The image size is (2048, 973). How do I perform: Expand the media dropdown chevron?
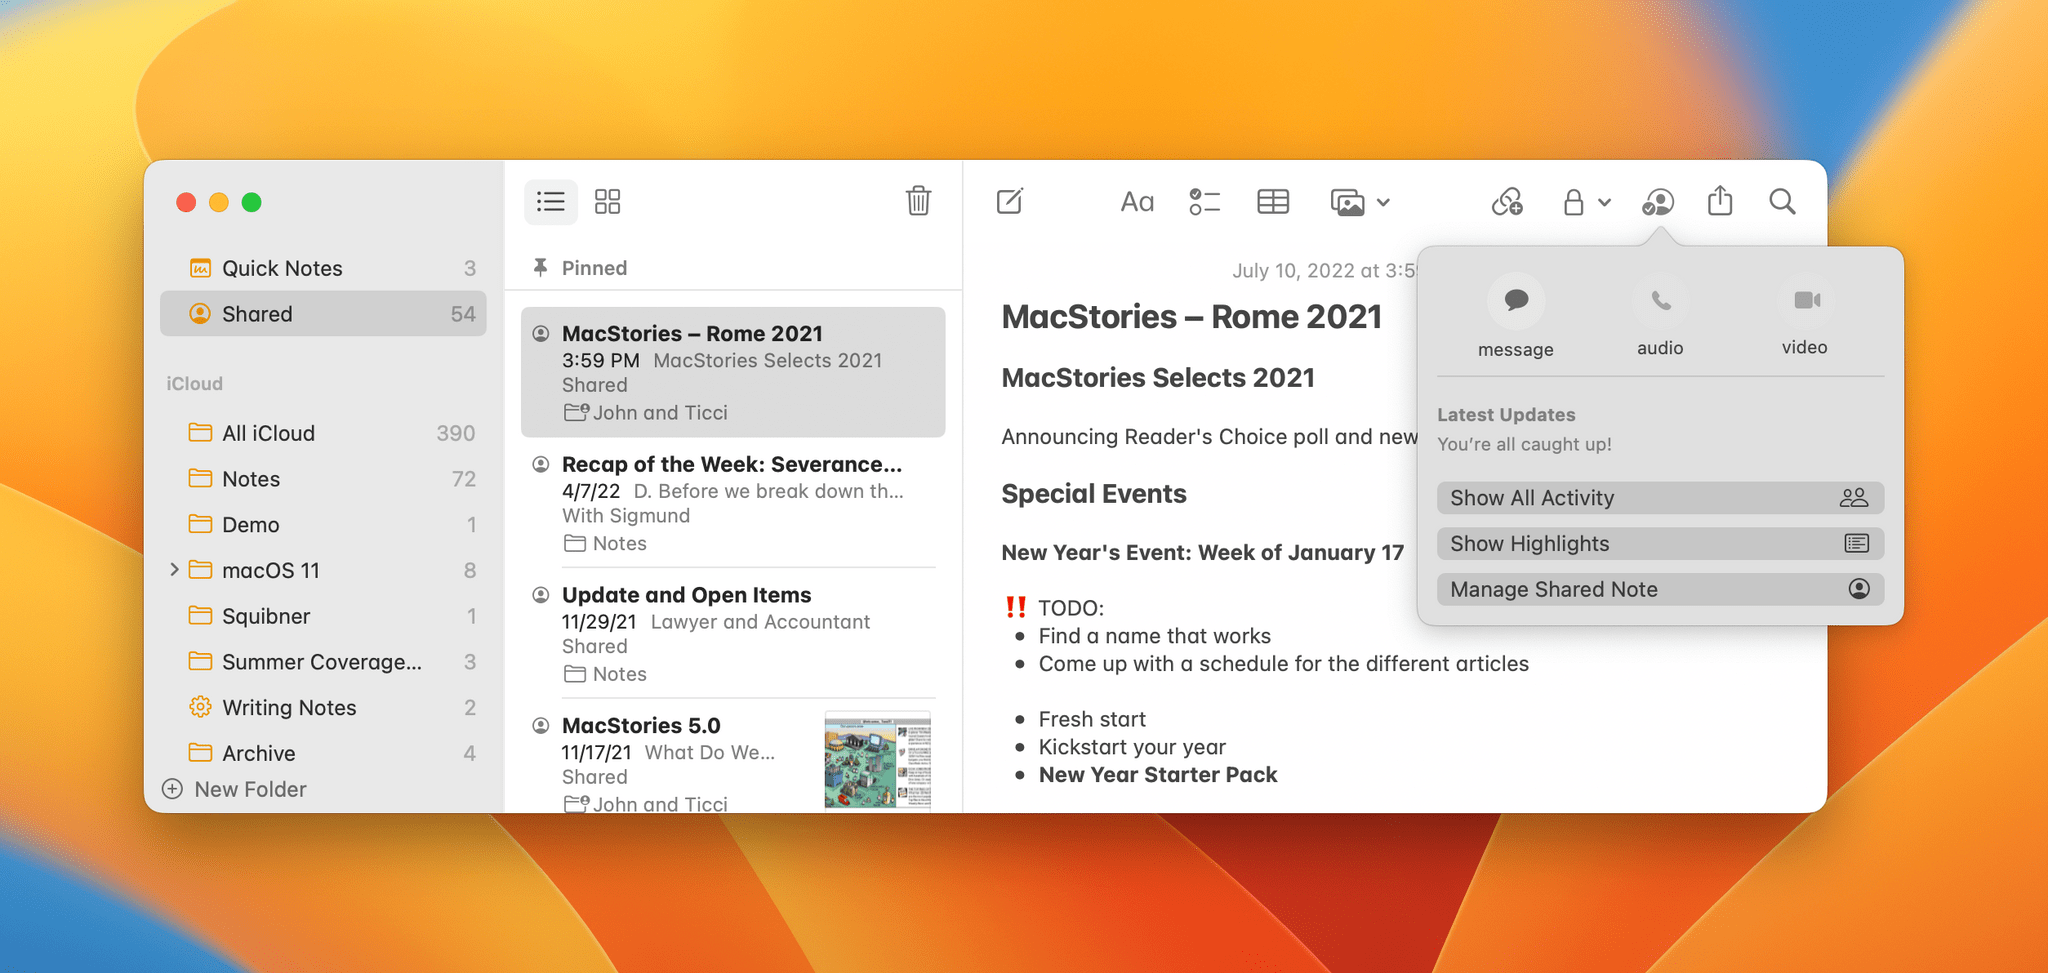click(1383, 203)
